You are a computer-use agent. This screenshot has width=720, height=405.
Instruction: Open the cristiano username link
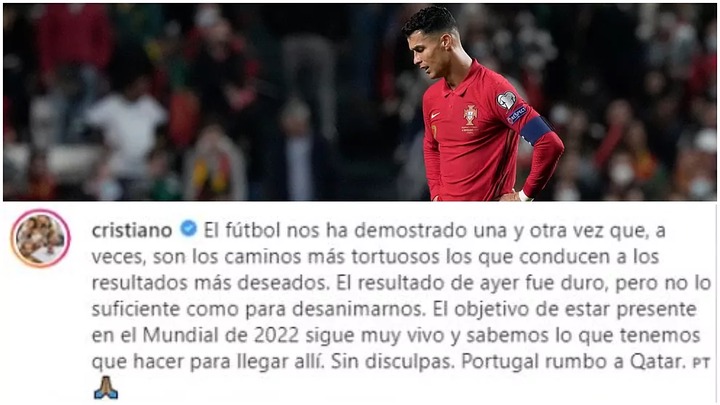pos(132,230)
